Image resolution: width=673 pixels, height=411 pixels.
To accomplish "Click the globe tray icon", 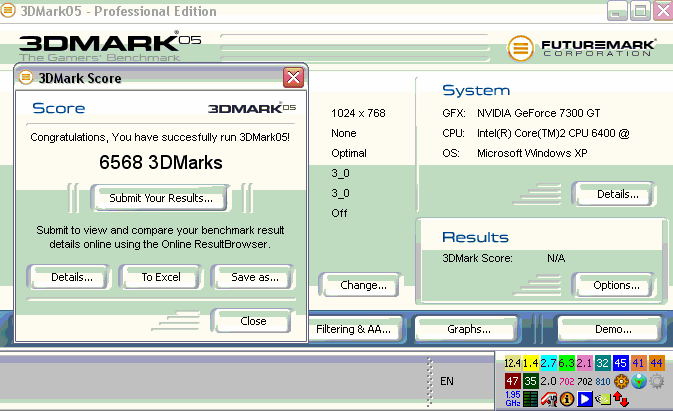I will click(x=638, y=381).
